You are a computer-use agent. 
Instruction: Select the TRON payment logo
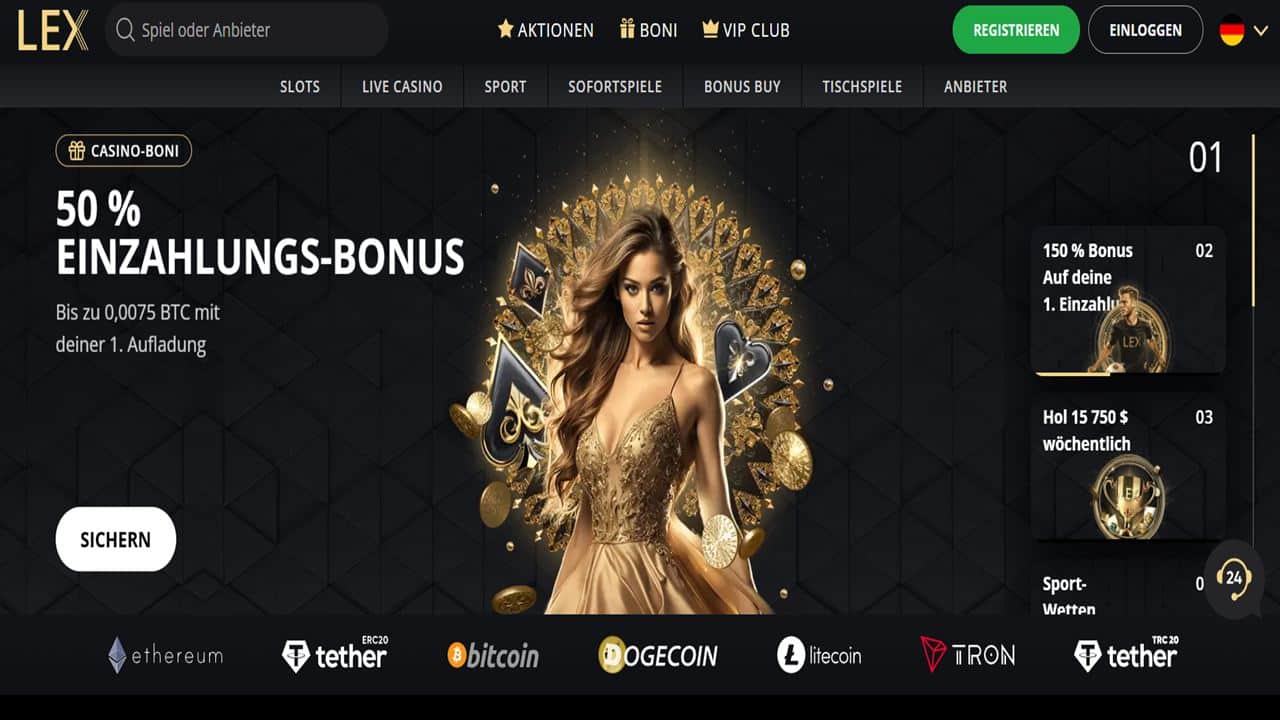pos(967,656)
